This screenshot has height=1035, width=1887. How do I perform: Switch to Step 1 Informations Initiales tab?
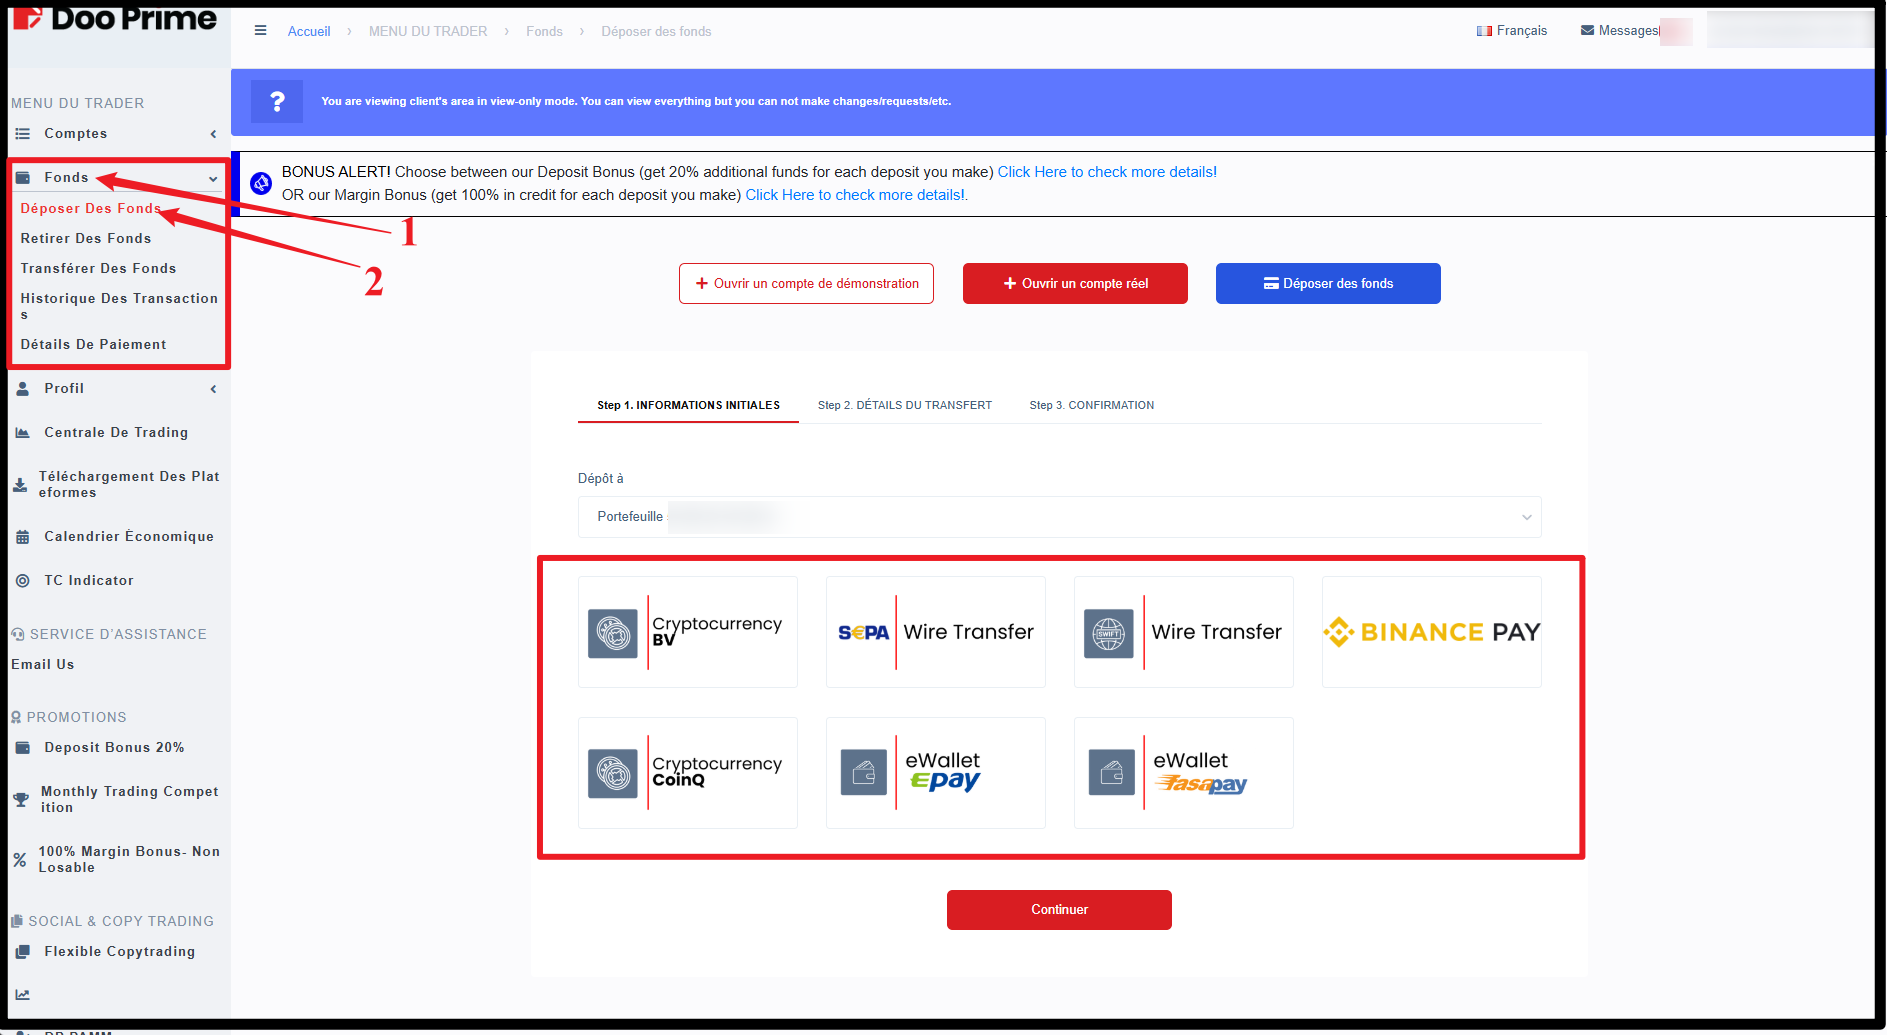pos(688,405)
